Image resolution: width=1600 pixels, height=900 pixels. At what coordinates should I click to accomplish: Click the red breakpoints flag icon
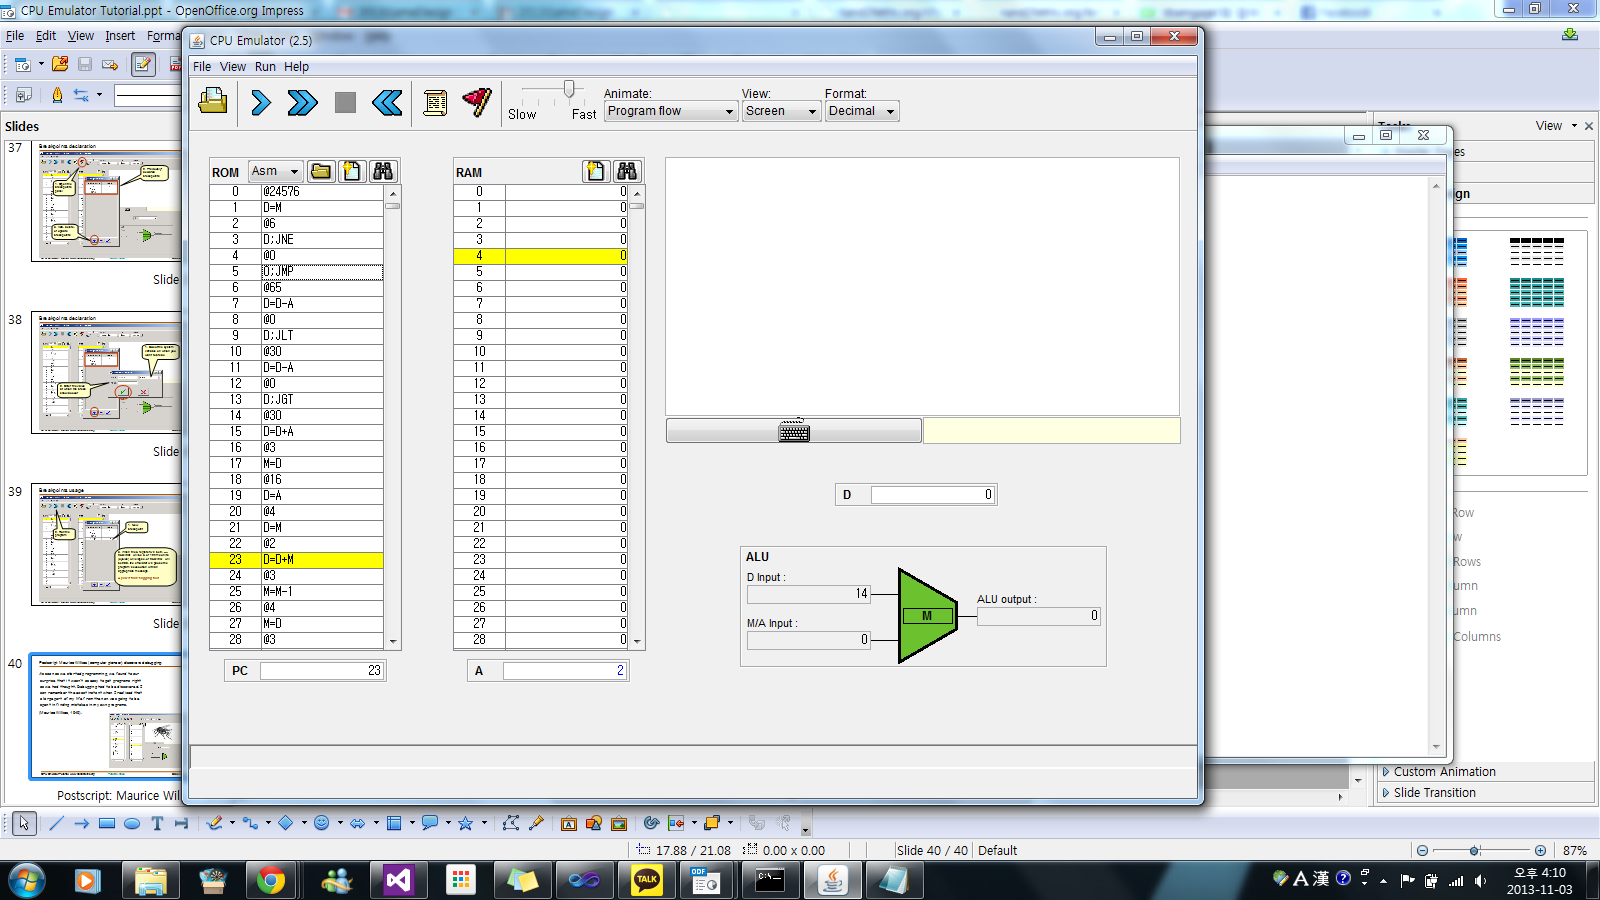pyautogui.click(x=477, y=102)
